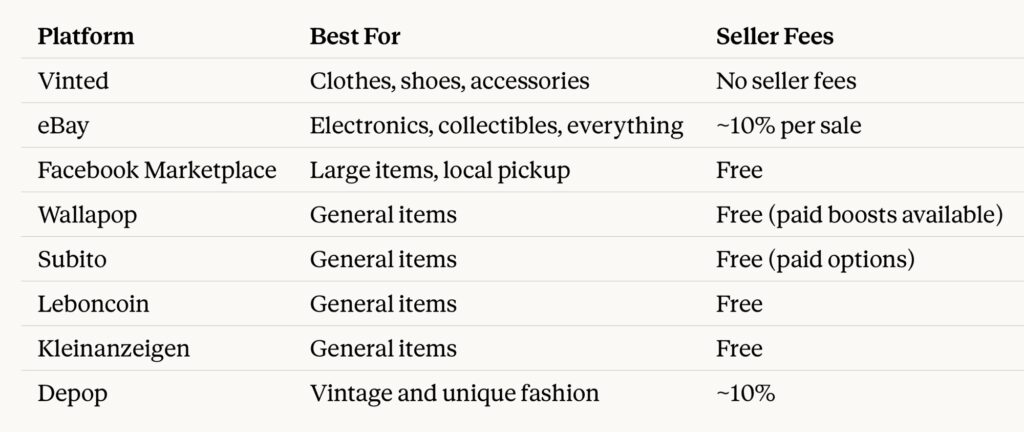
Task: Click the Facebook Marketplace cell
Action: tap(157, 170)
